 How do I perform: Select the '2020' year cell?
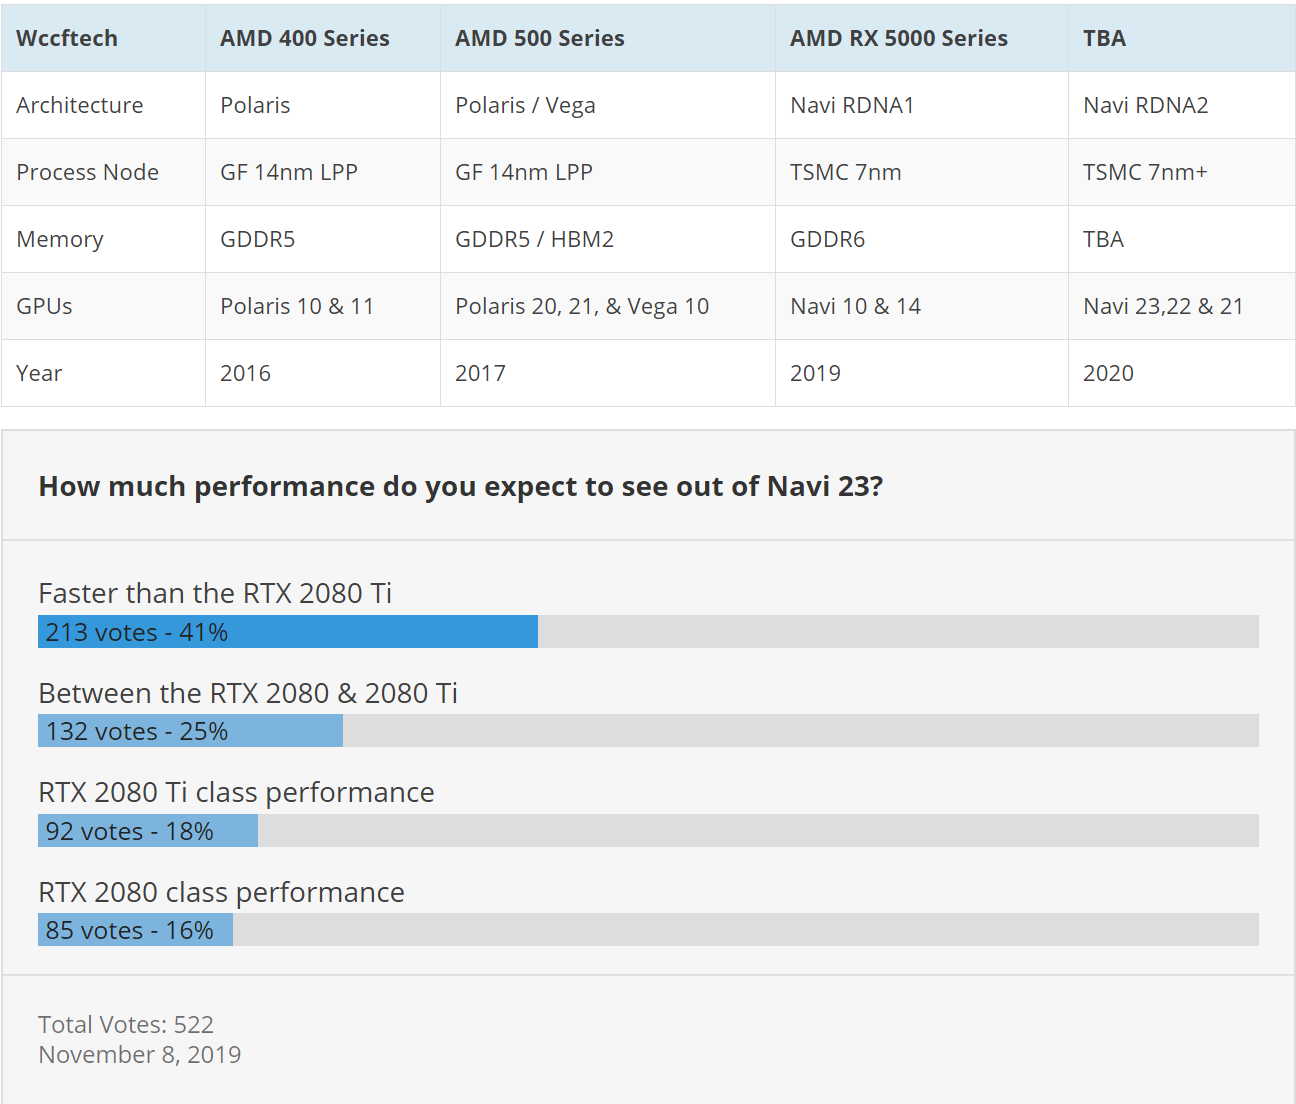coord(1182,373)
